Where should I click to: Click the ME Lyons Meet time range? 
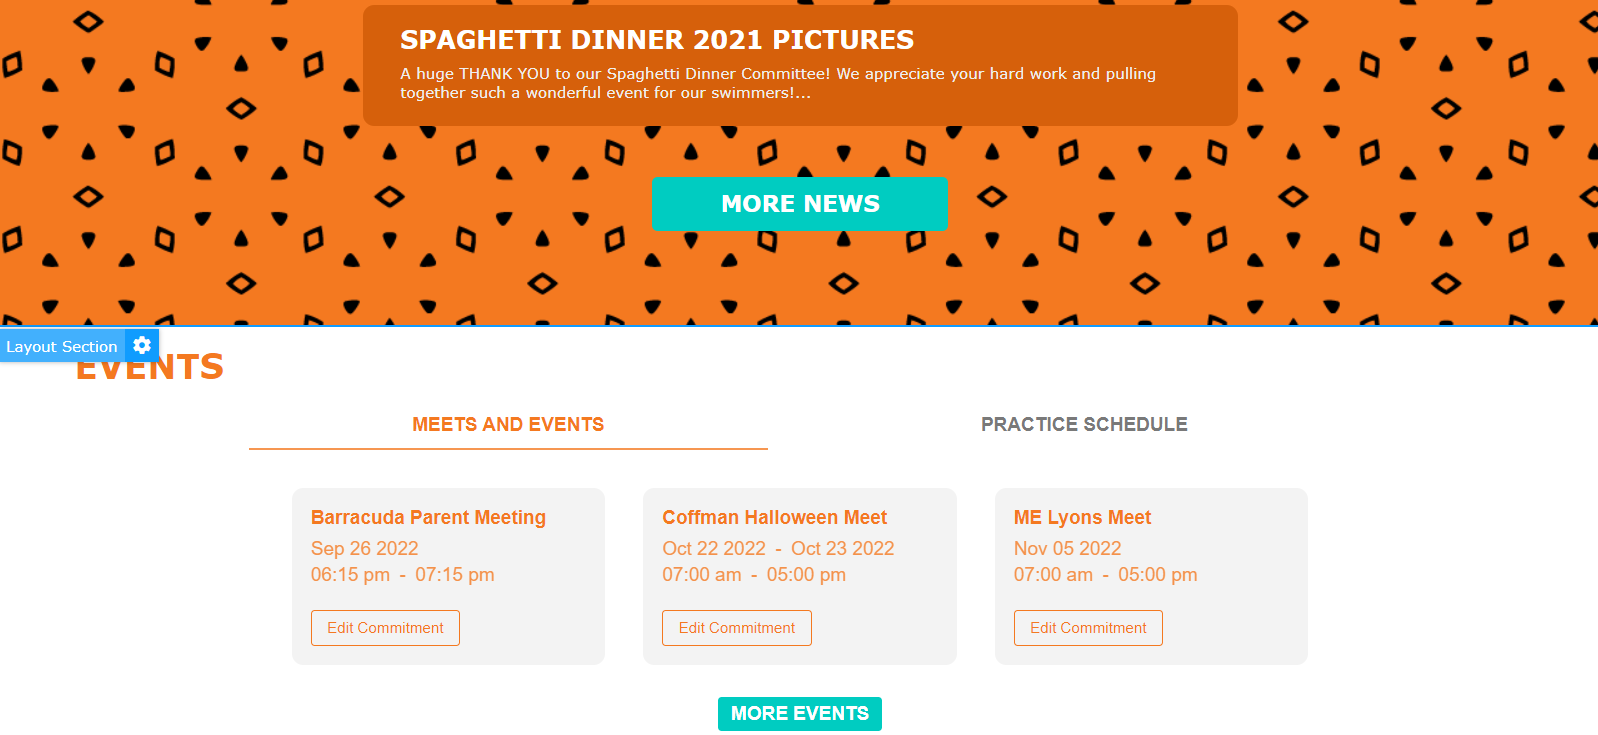[1105, 574]
